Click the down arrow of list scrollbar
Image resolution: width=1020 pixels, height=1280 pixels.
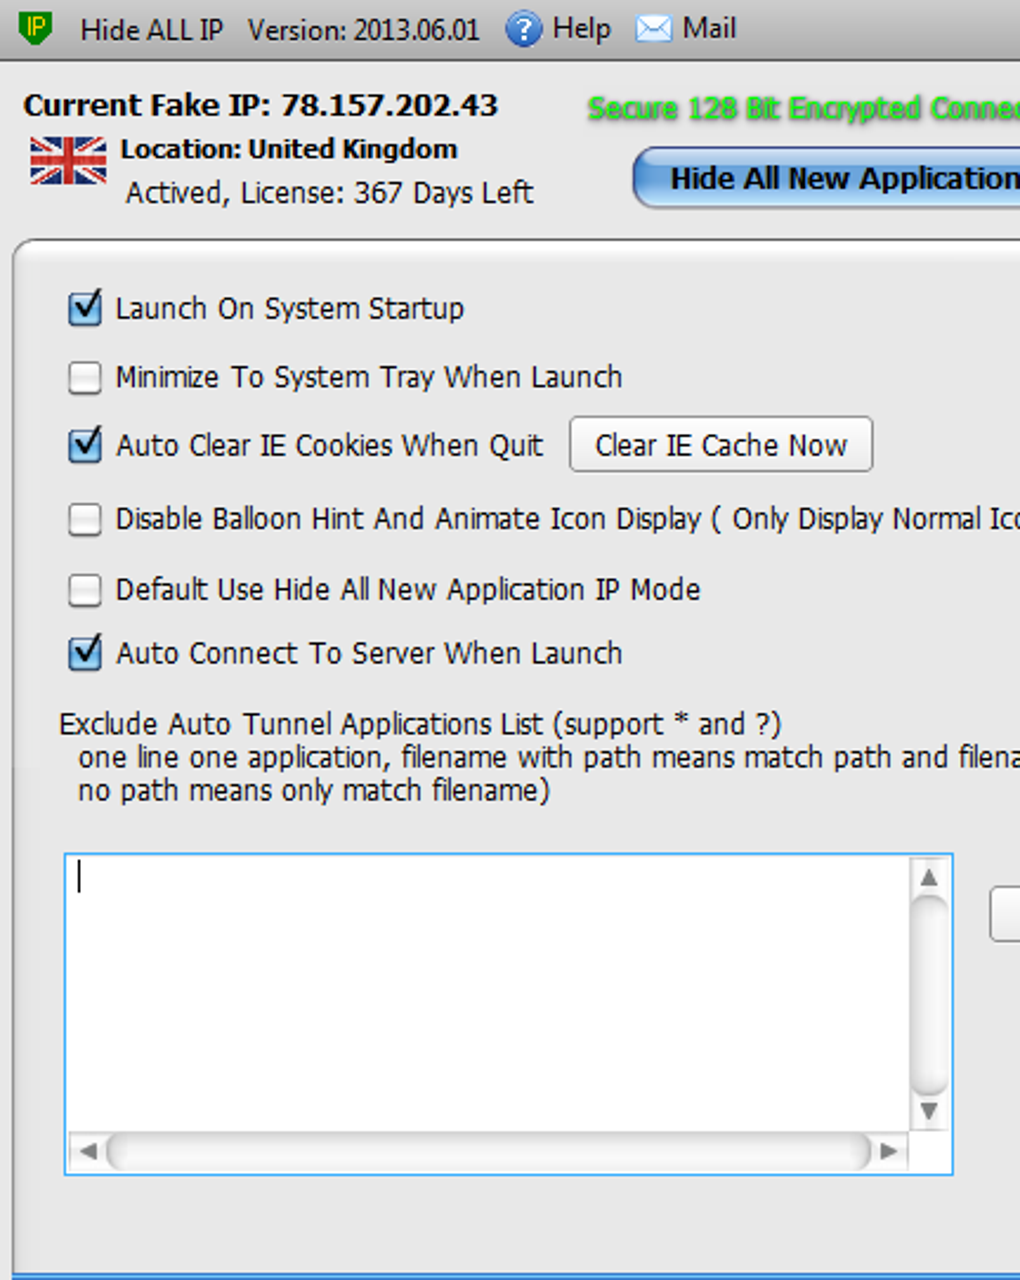929,1111
